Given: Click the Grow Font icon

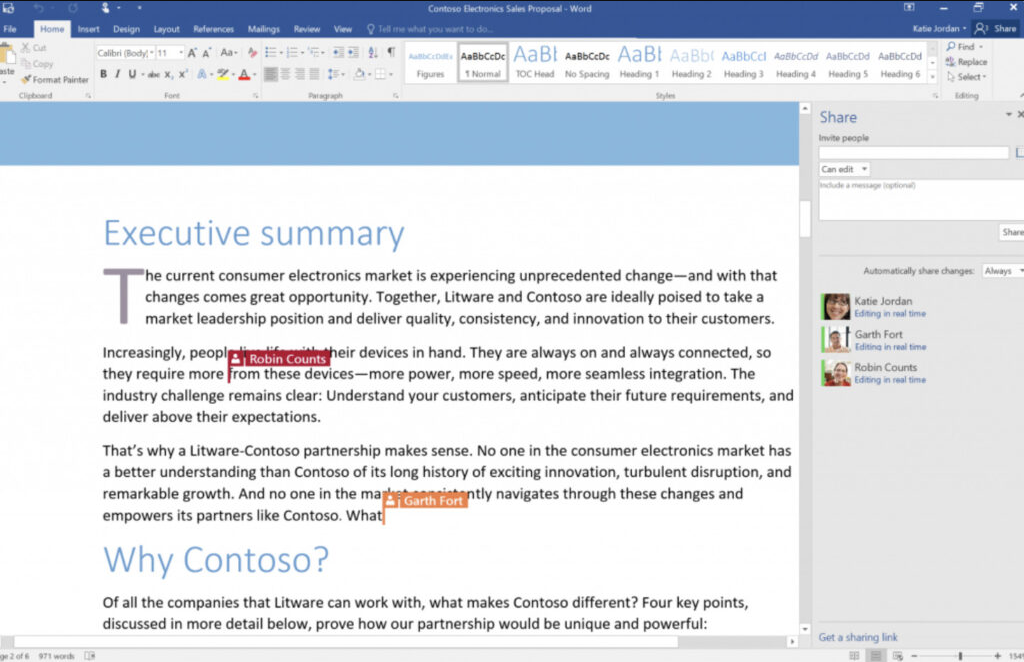Looking at the screenshot, I should [192, 53].
